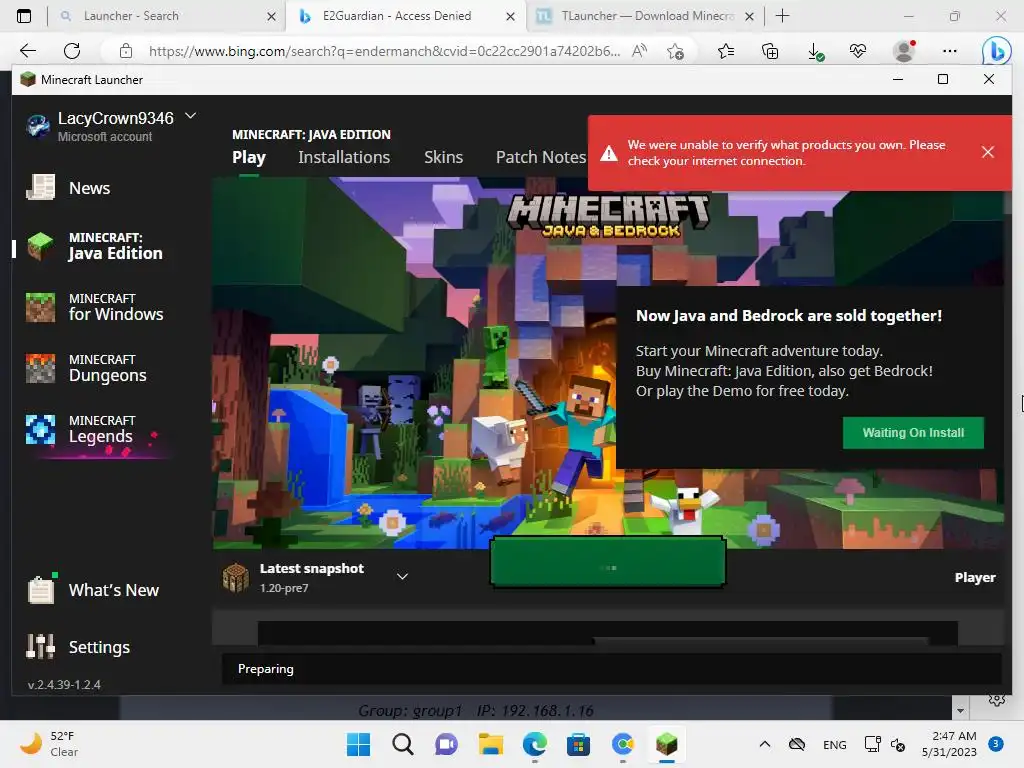1024x768 pixels.
Task: Open the Favorites list in Edge
Action: click(726, 51)
